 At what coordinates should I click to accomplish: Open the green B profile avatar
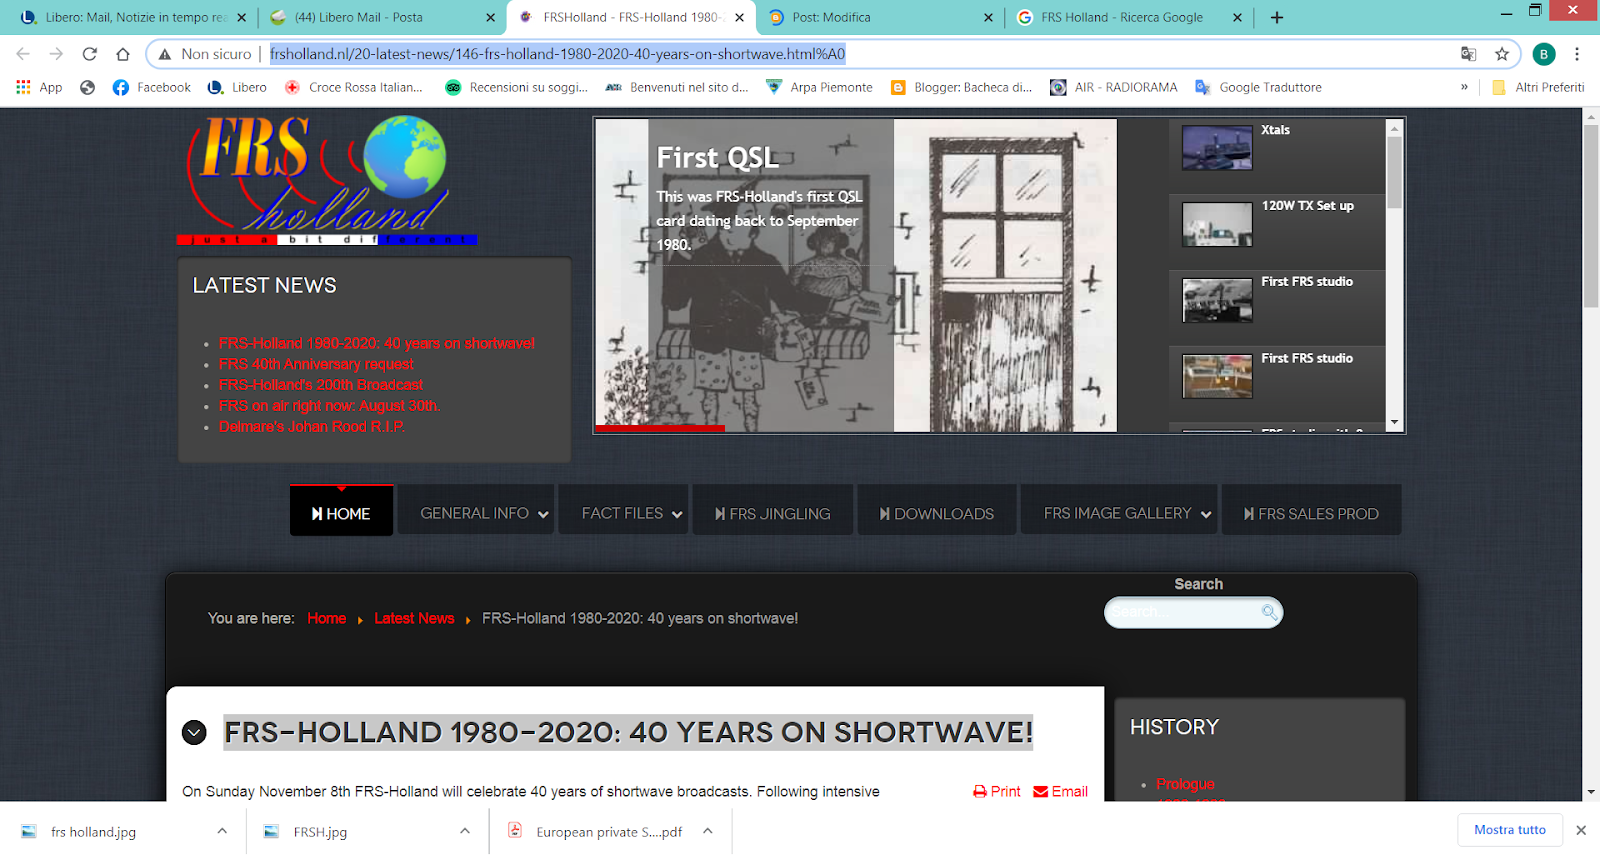tap(1544, 54)
